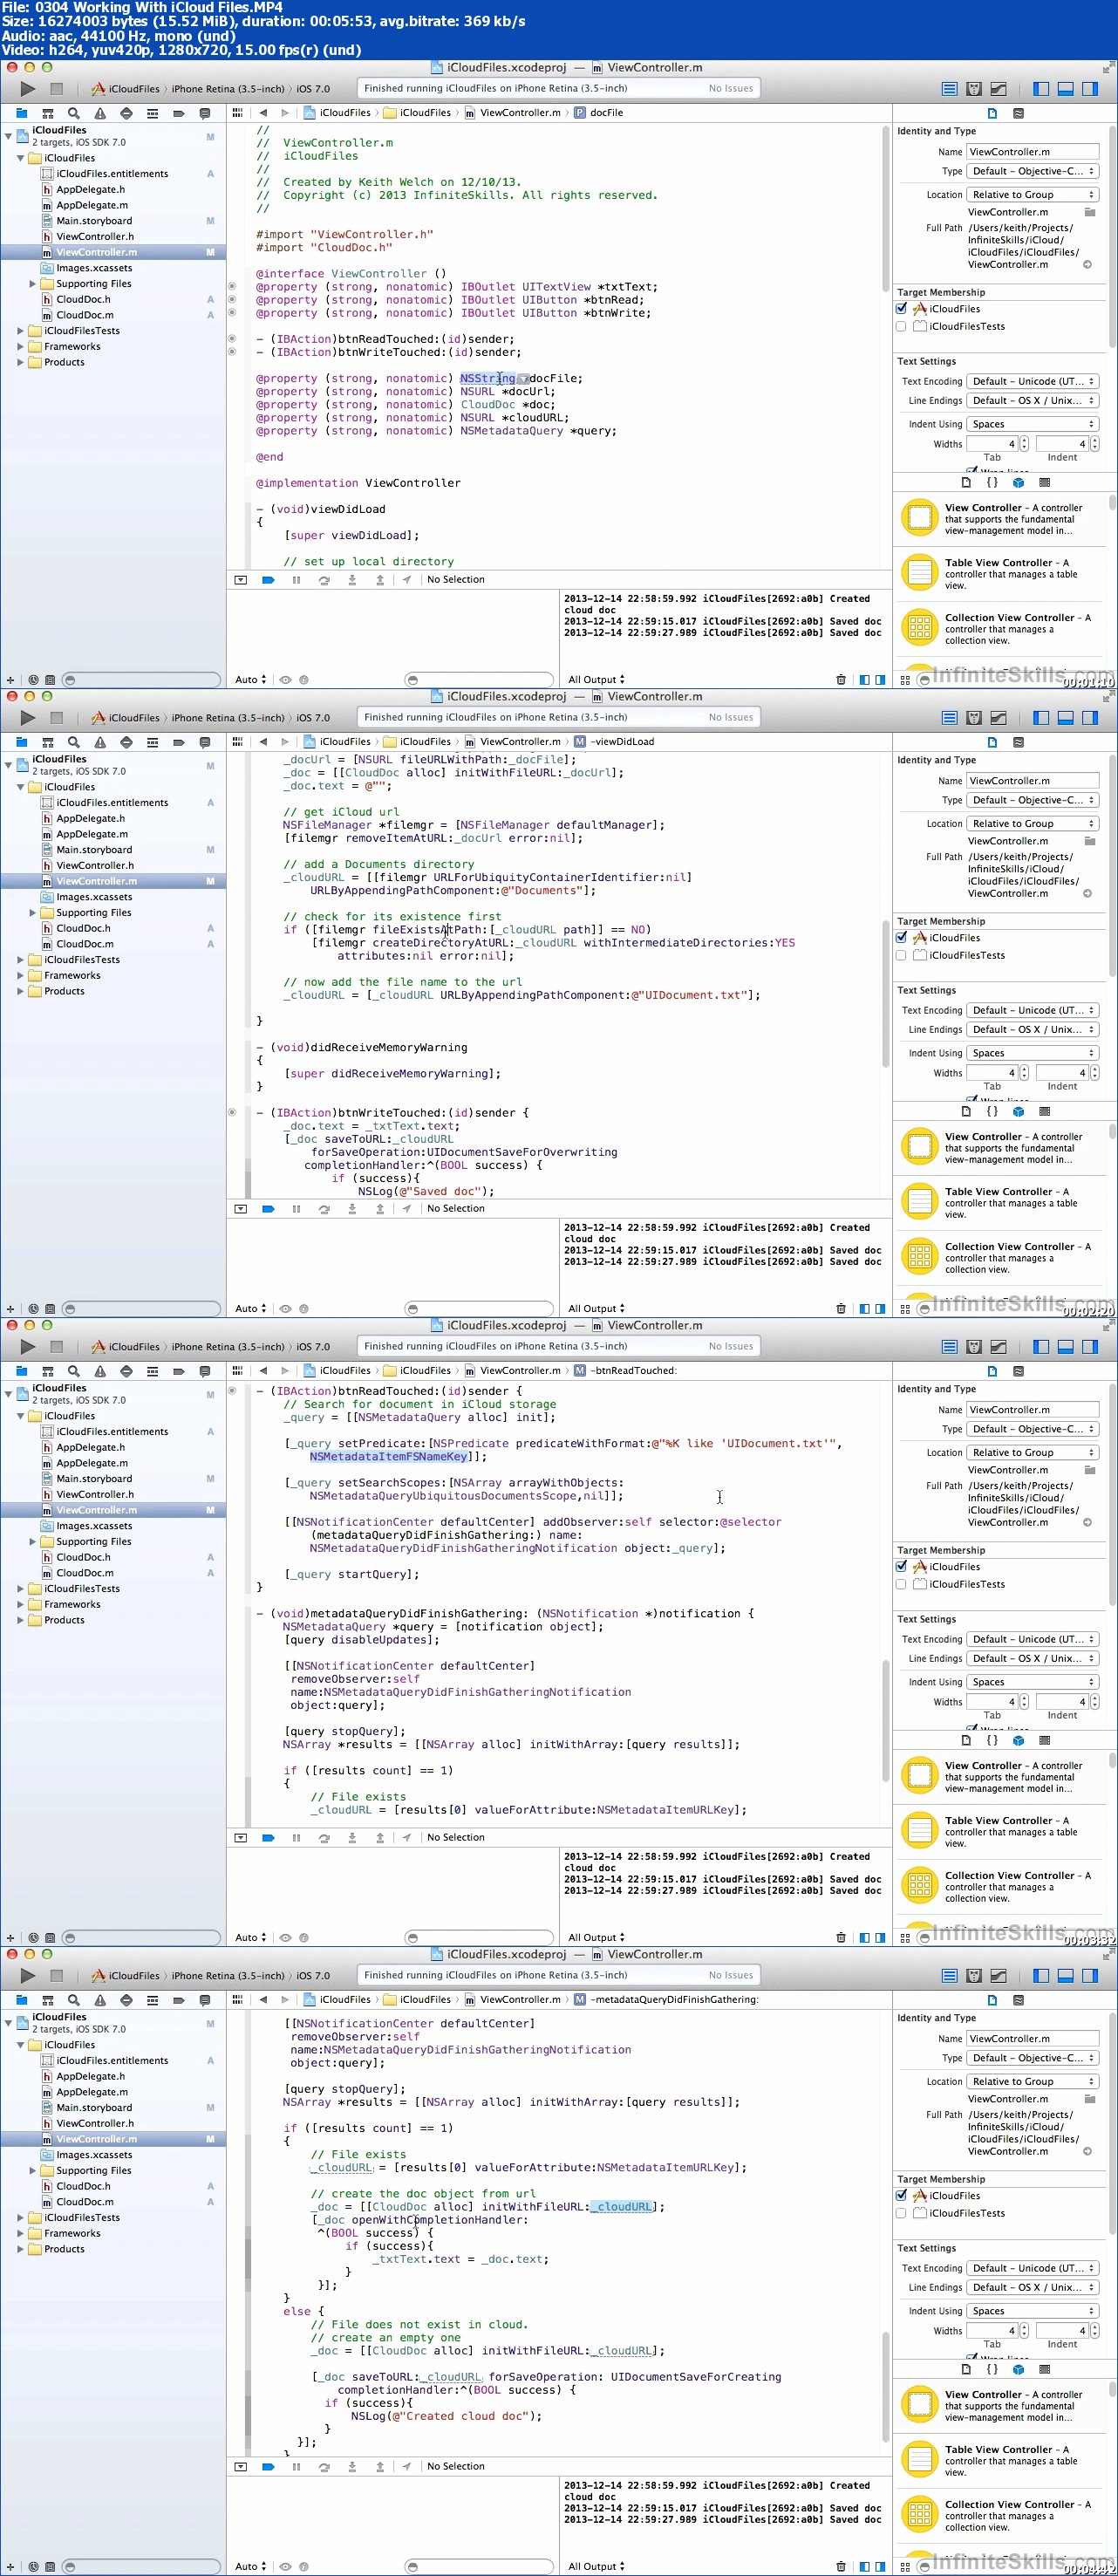Go back with jump bar arrow in docFile frame
This screenshot has width=1118, height=2576.
(263, 113)
